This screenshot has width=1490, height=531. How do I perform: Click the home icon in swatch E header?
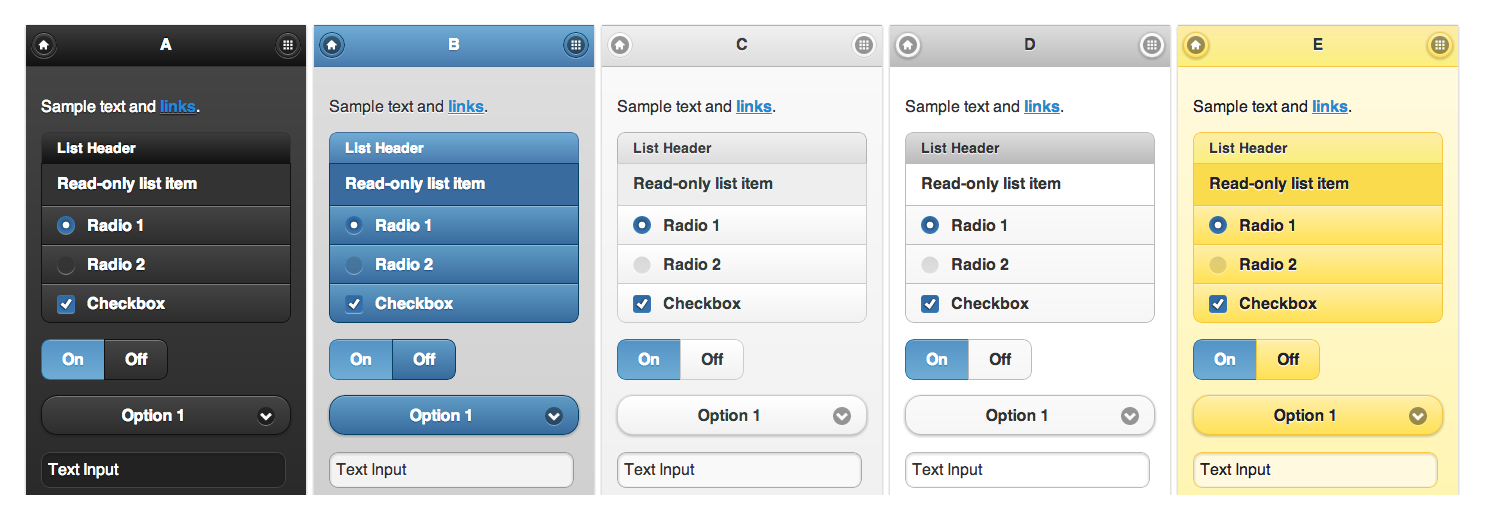tap(1196, 45)
